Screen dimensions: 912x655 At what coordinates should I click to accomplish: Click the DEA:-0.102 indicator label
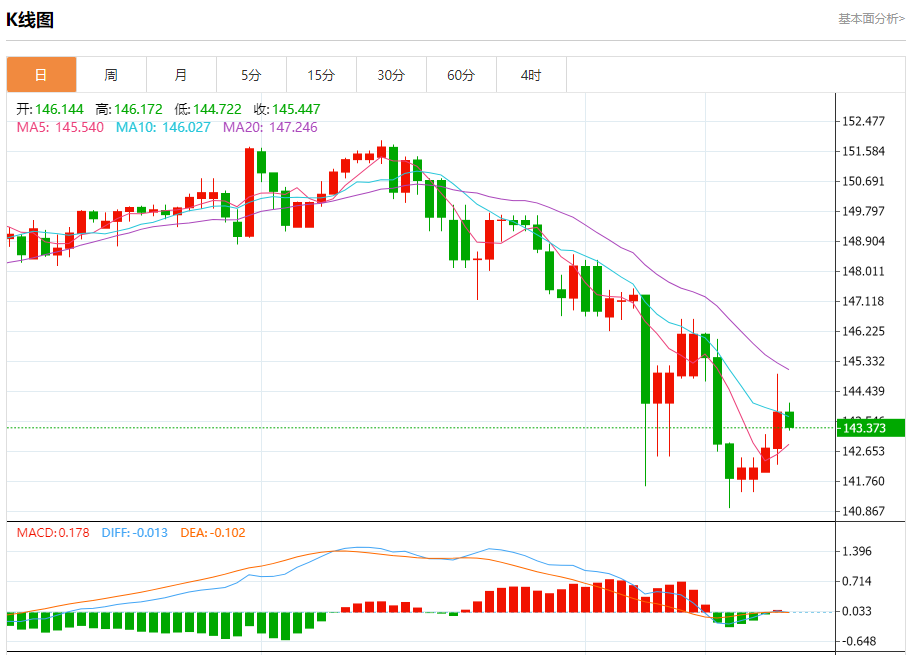point(213,532)
